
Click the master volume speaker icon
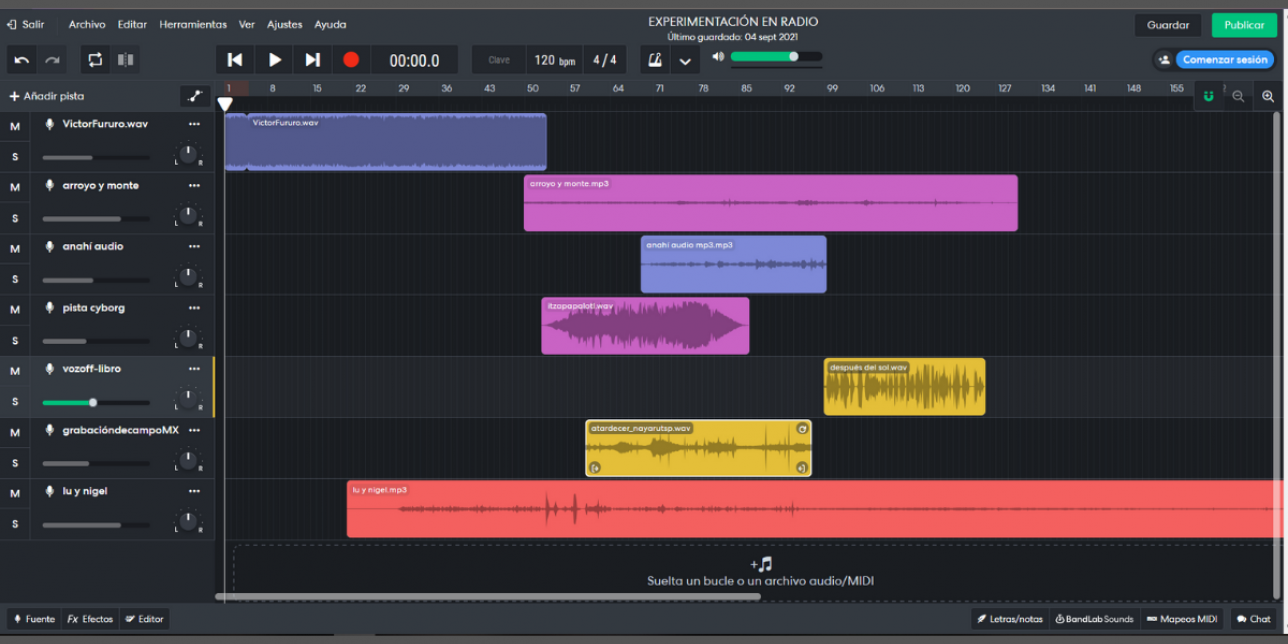[717, 56]
